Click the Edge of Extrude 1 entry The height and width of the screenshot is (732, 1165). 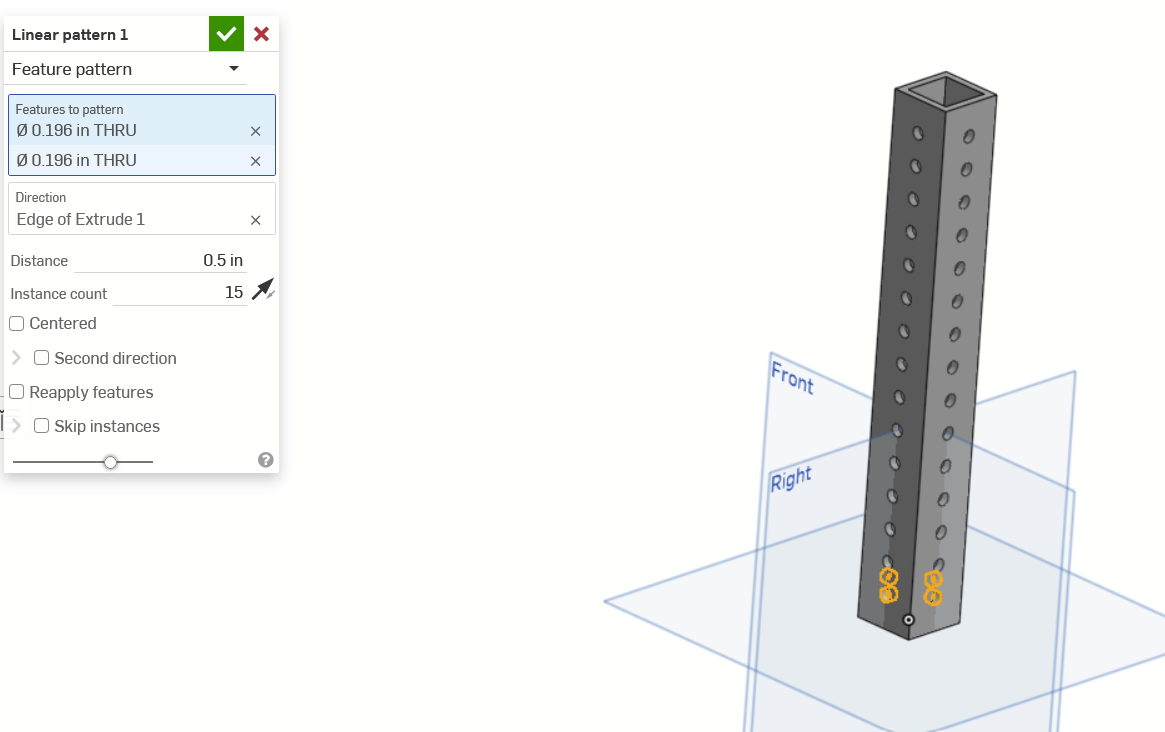81,220
